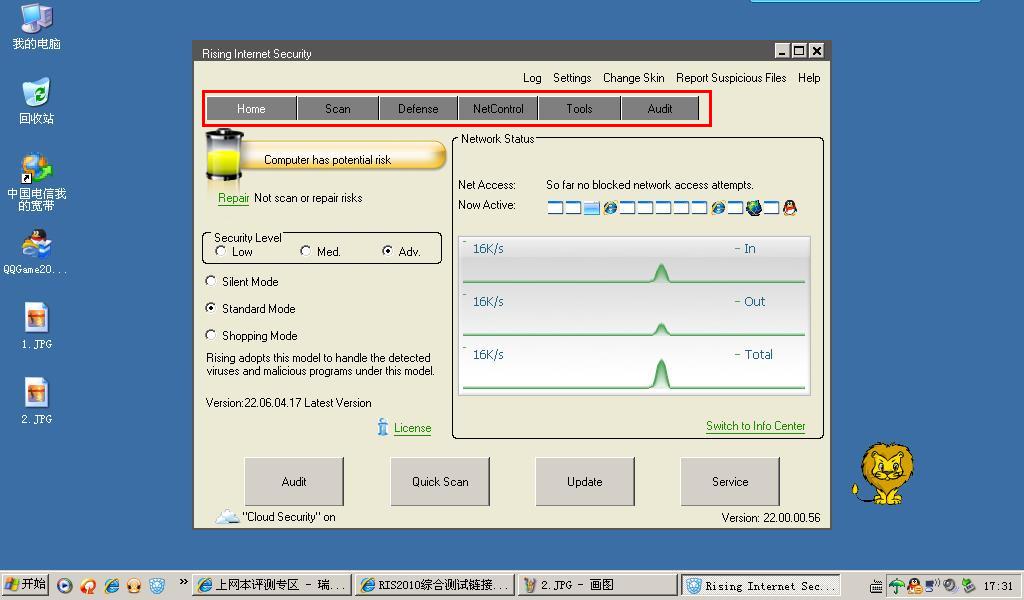1024x600 pixels.
Task: Click the In traffic graph
Action: pyautogui.click(x=633, y=262)
